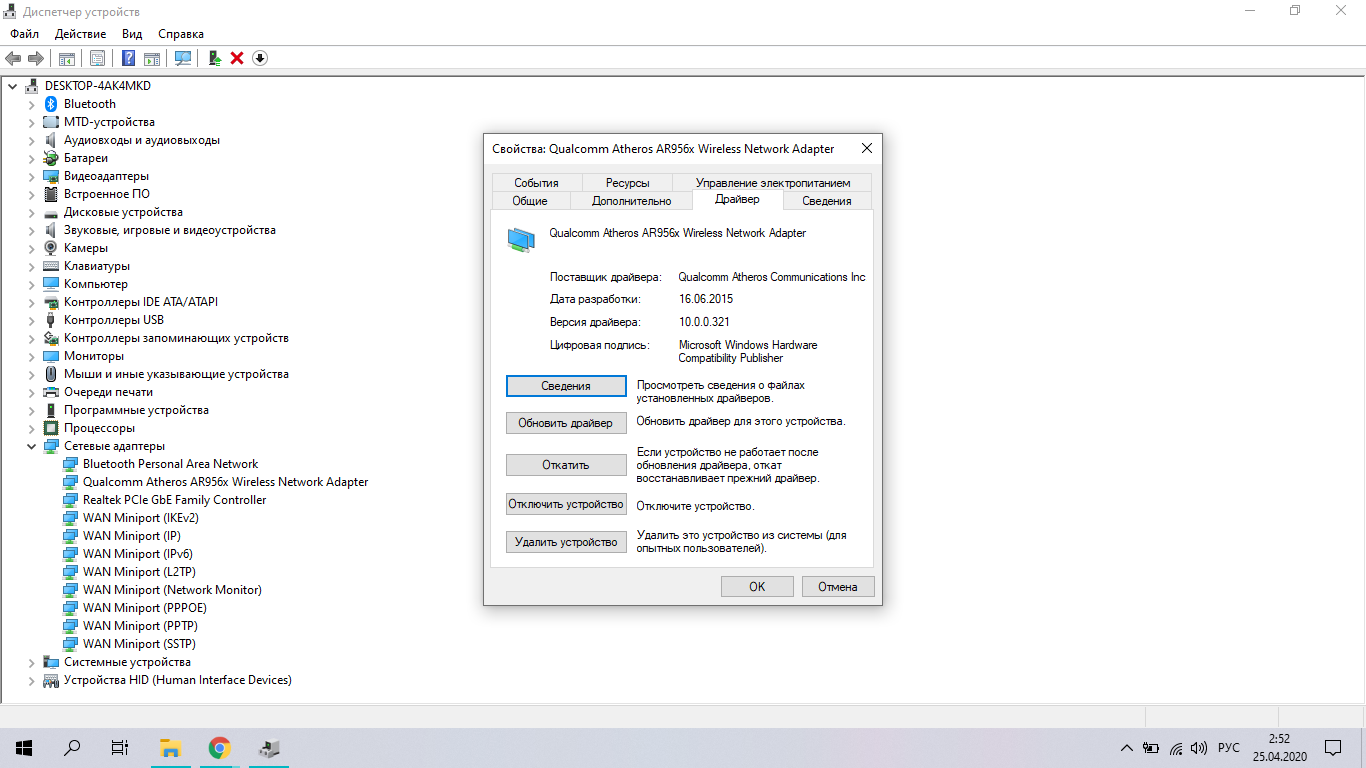The height and width of the screenshot is (768, 1366).
Task: Collapse the Сетевые адаптеры category
Action: 31,446
